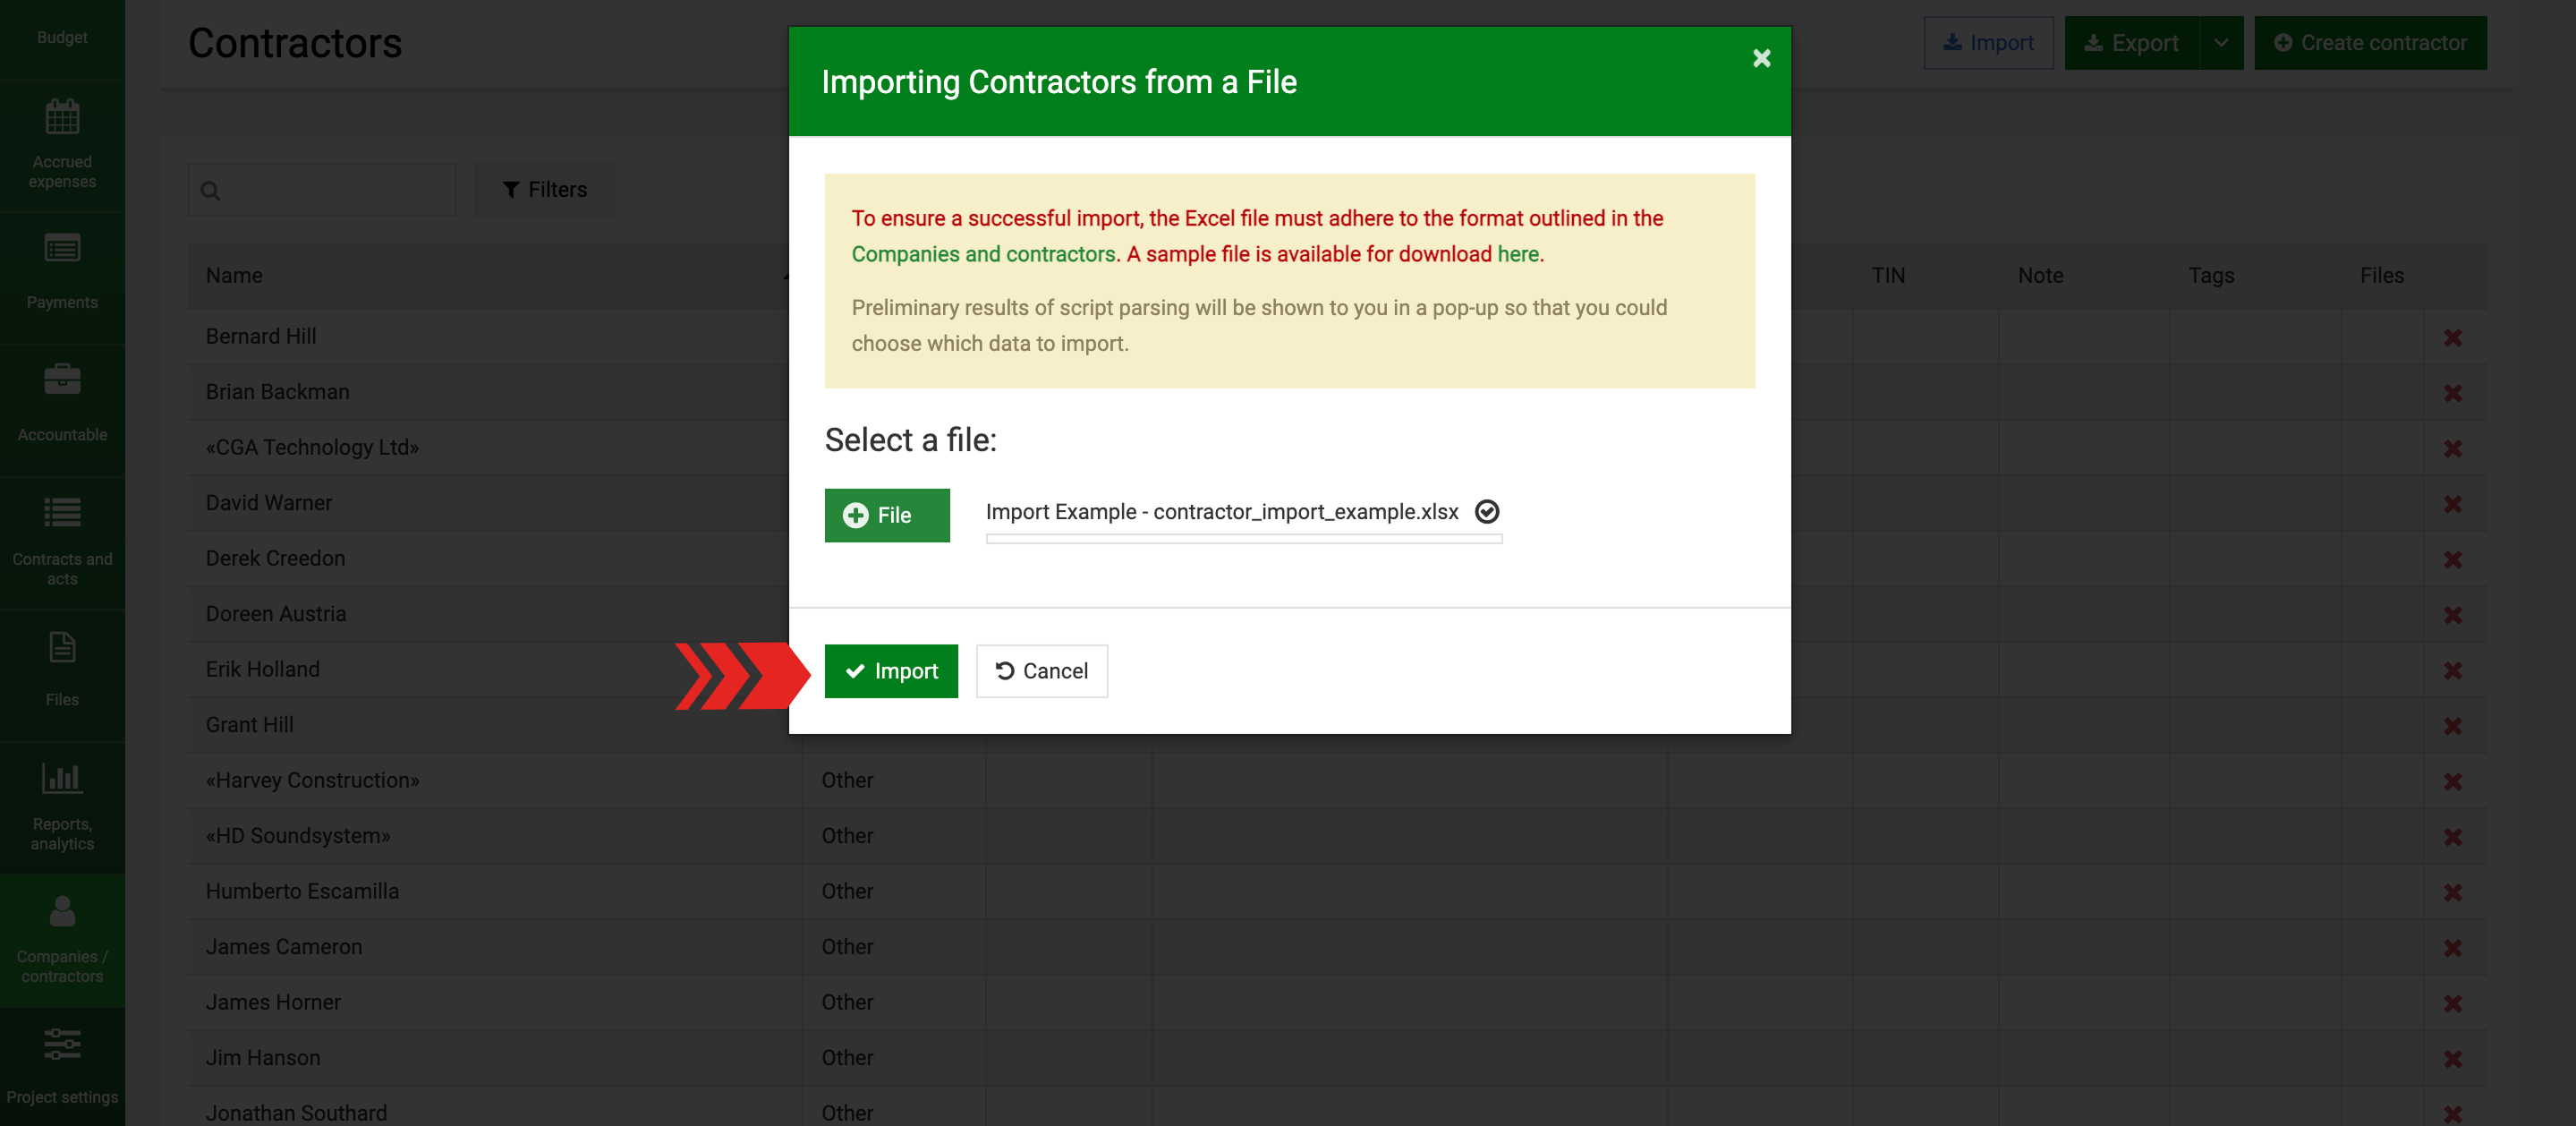2576x1126 pixels.
Task: Delete Jim Hanson row
Action: point(2453,1059)
